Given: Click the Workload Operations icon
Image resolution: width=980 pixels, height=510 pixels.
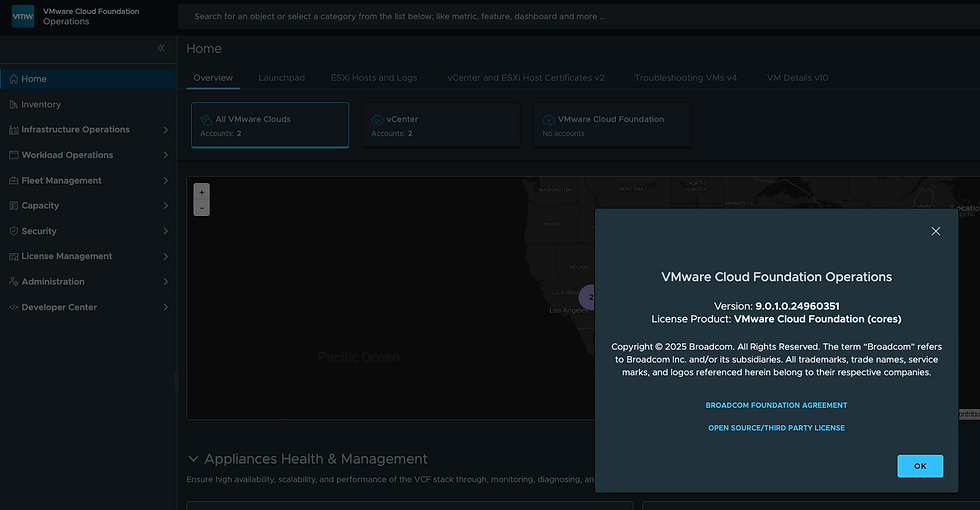Looking at the screenshot, I should [14, 155].
